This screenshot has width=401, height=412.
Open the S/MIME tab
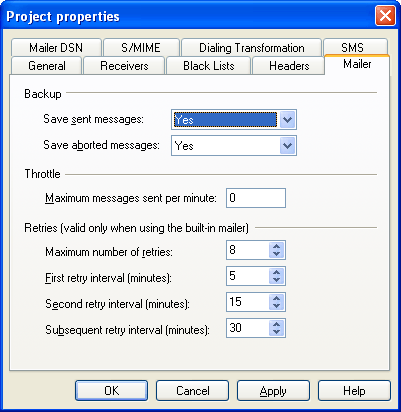click(x=141, y=48)
